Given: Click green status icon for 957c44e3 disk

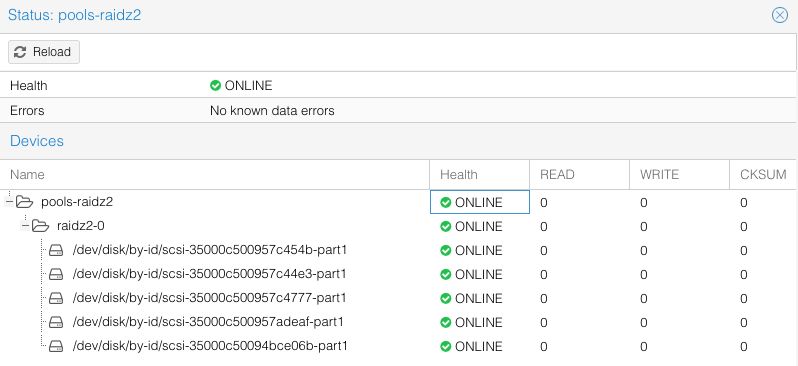Looking at the screenshot, I should (446, 274).
